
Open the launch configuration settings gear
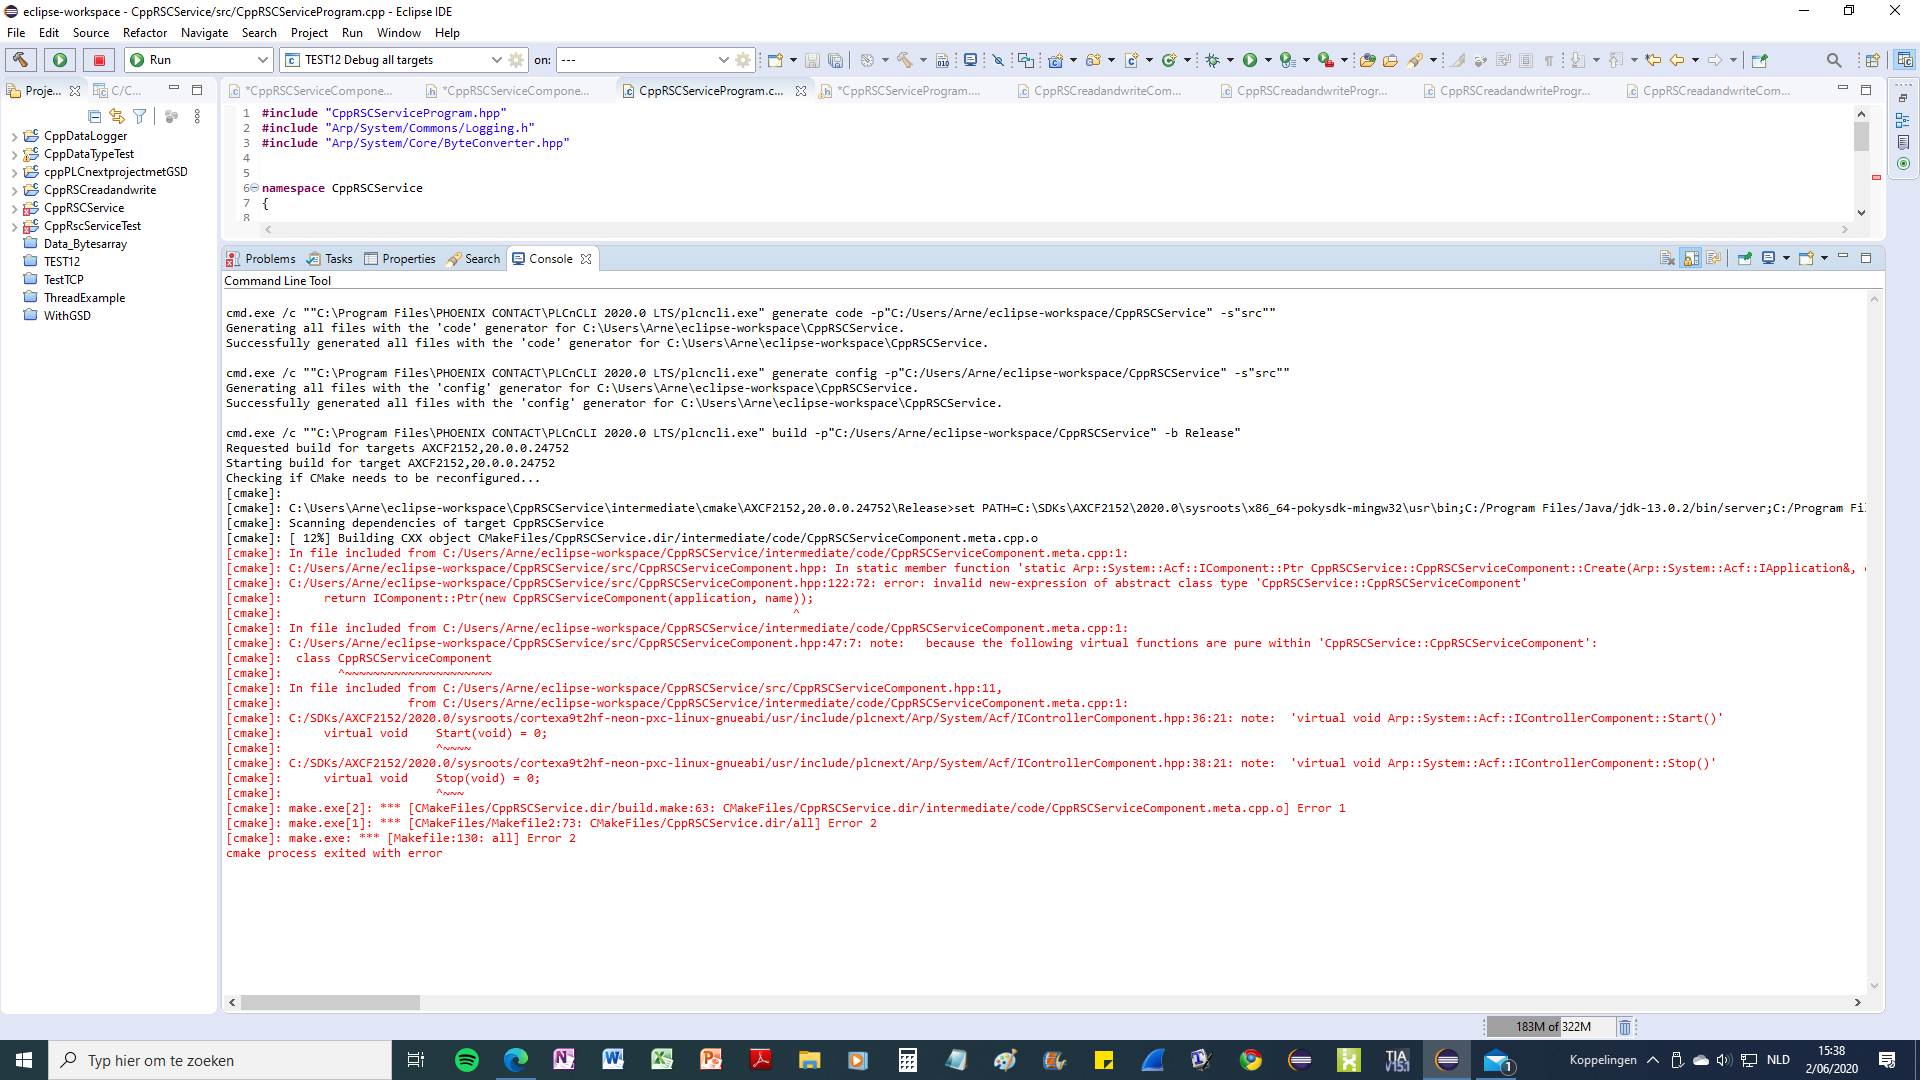(516, 60)
